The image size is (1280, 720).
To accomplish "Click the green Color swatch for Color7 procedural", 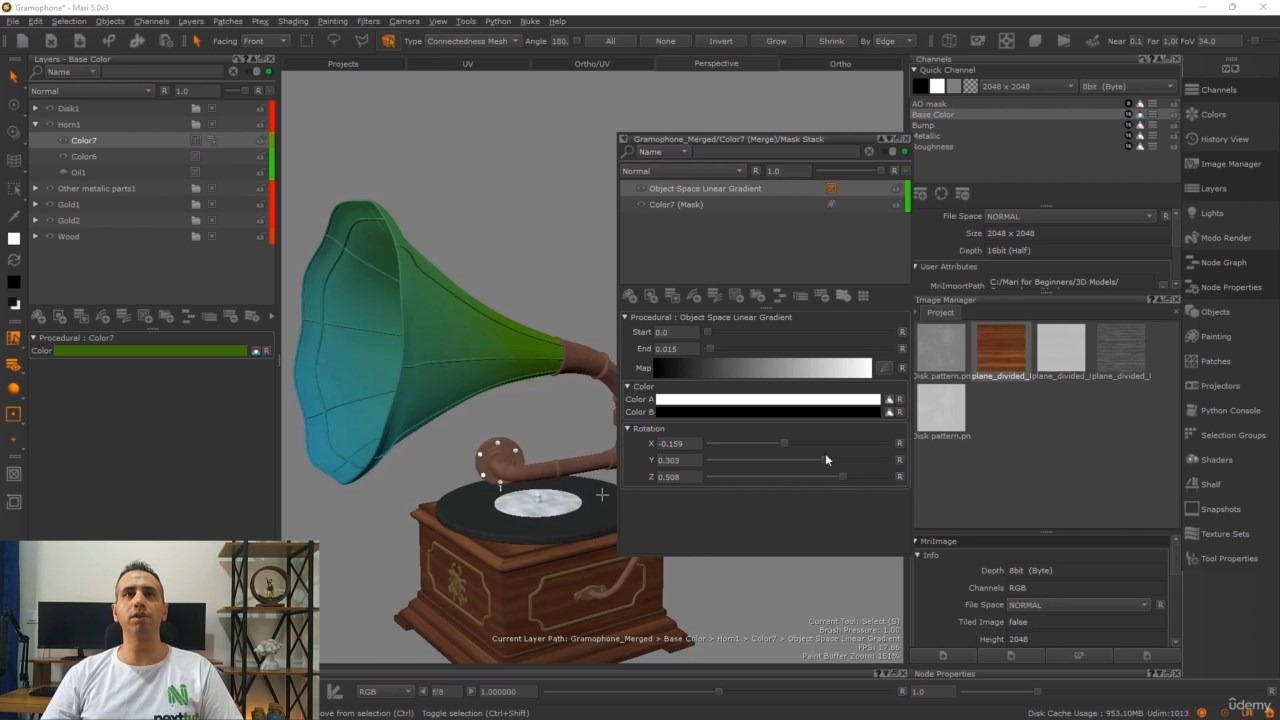I will pyautogui.click(x=150, y=351).
